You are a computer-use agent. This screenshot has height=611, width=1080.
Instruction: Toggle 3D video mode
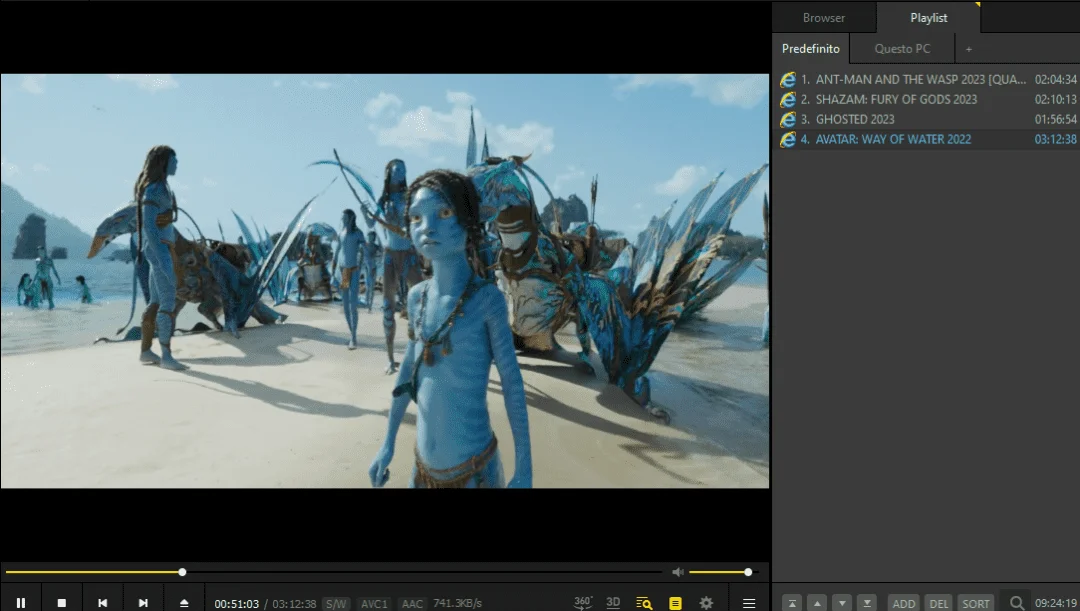click(613, 602)
